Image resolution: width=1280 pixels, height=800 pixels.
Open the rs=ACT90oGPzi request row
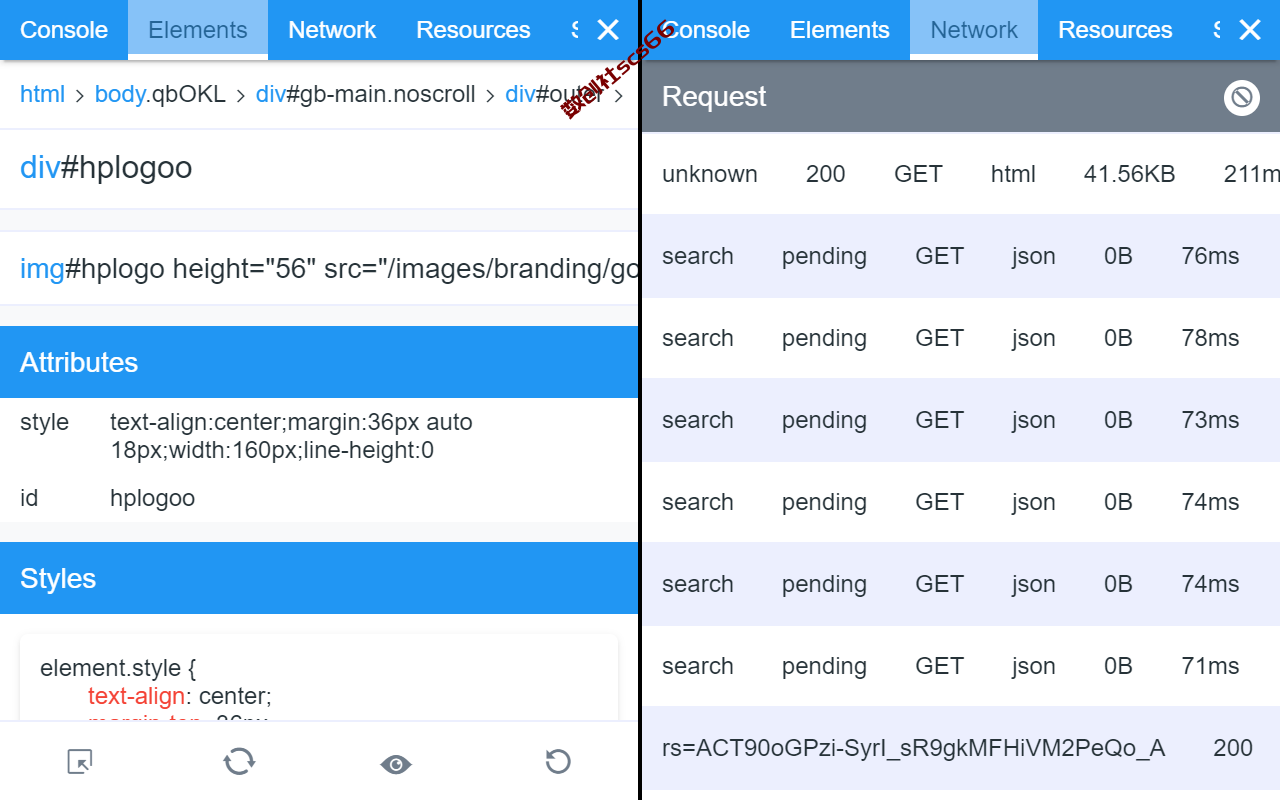(961, 748)
